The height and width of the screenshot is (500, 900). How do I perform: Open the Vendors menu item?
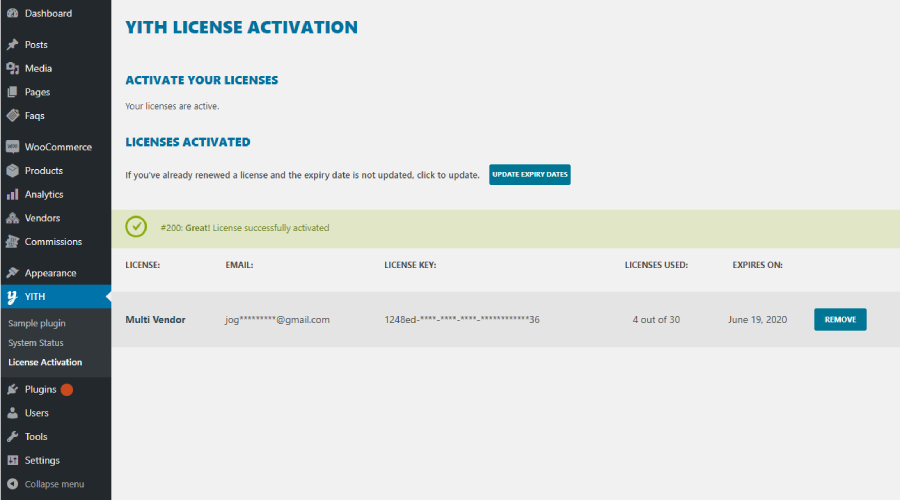coord(42,218)
